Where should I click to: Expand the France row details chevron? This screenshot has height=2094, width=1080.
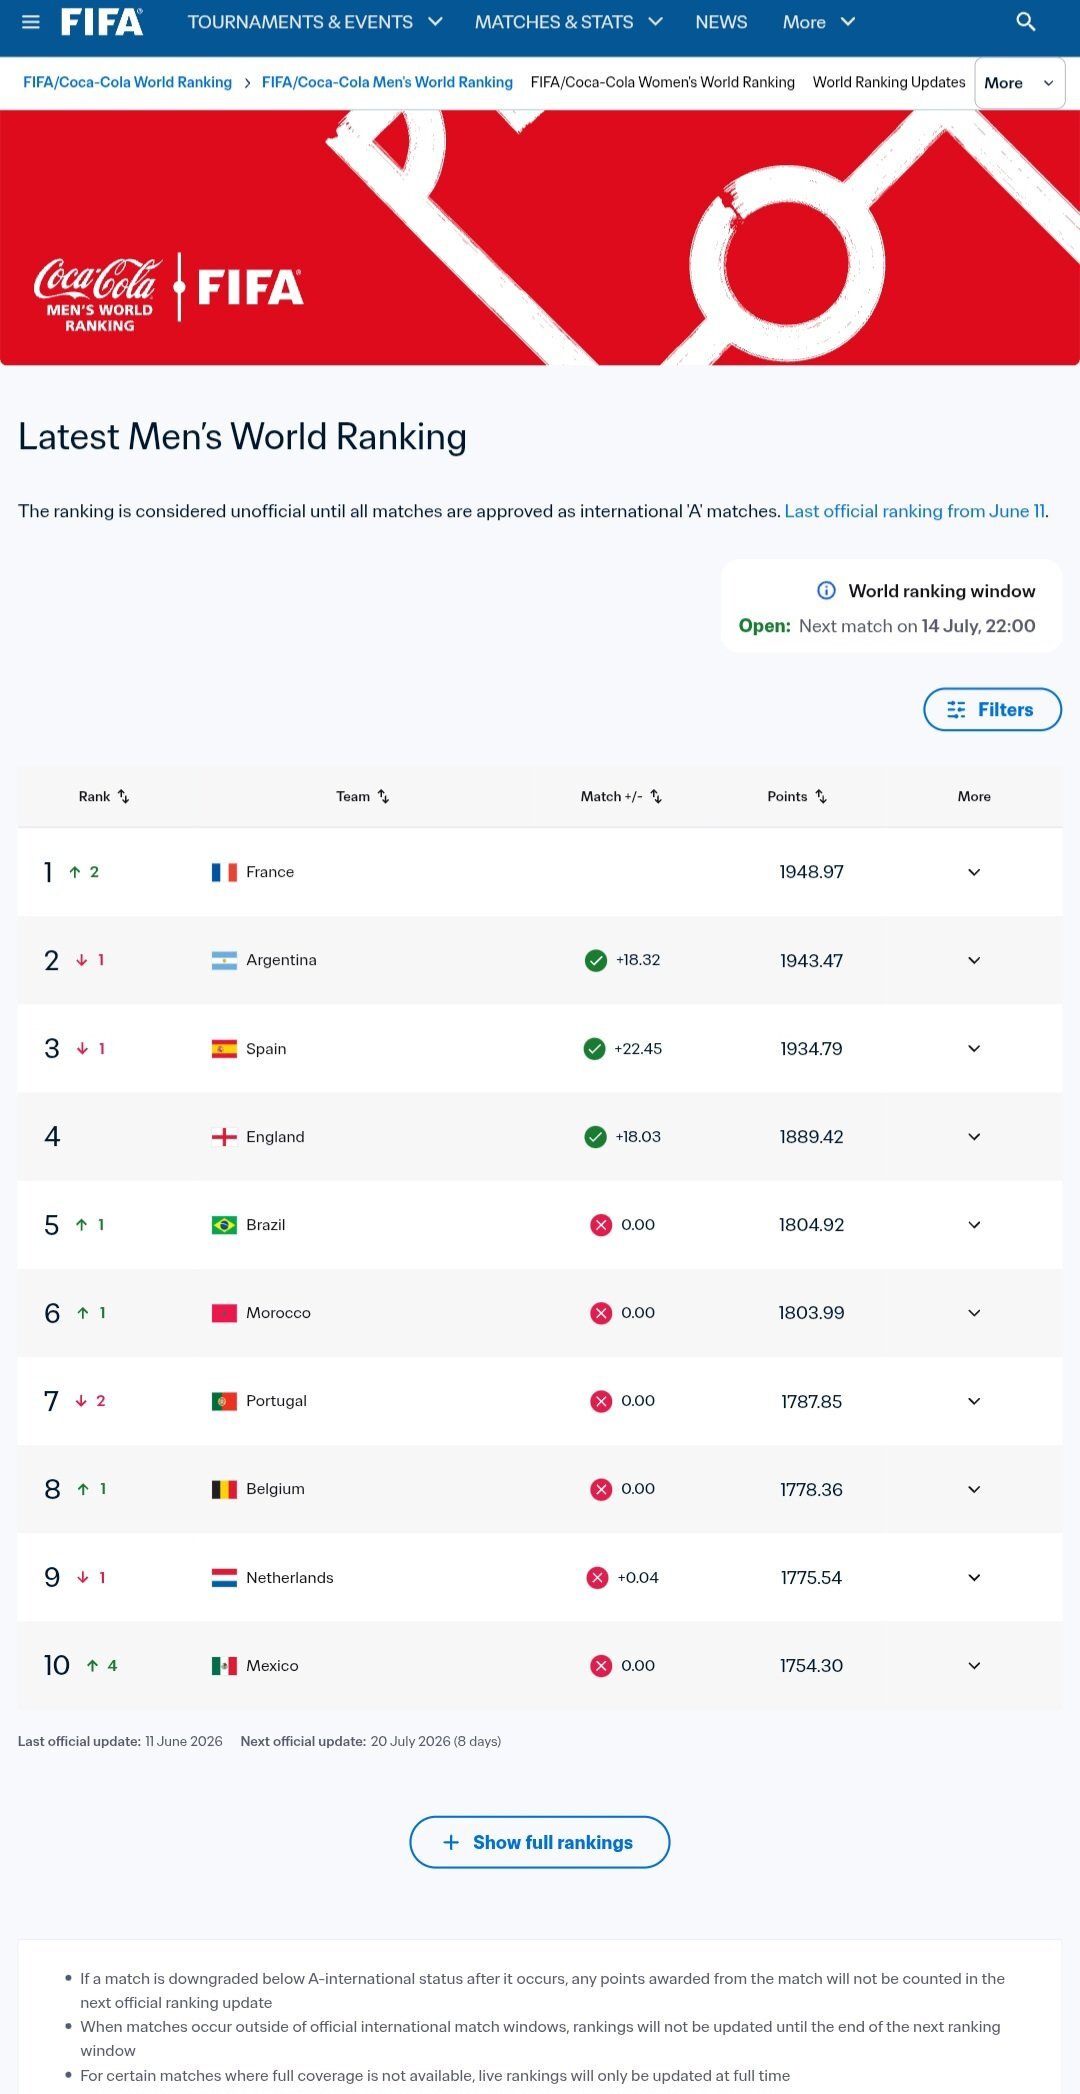(974, 872)
